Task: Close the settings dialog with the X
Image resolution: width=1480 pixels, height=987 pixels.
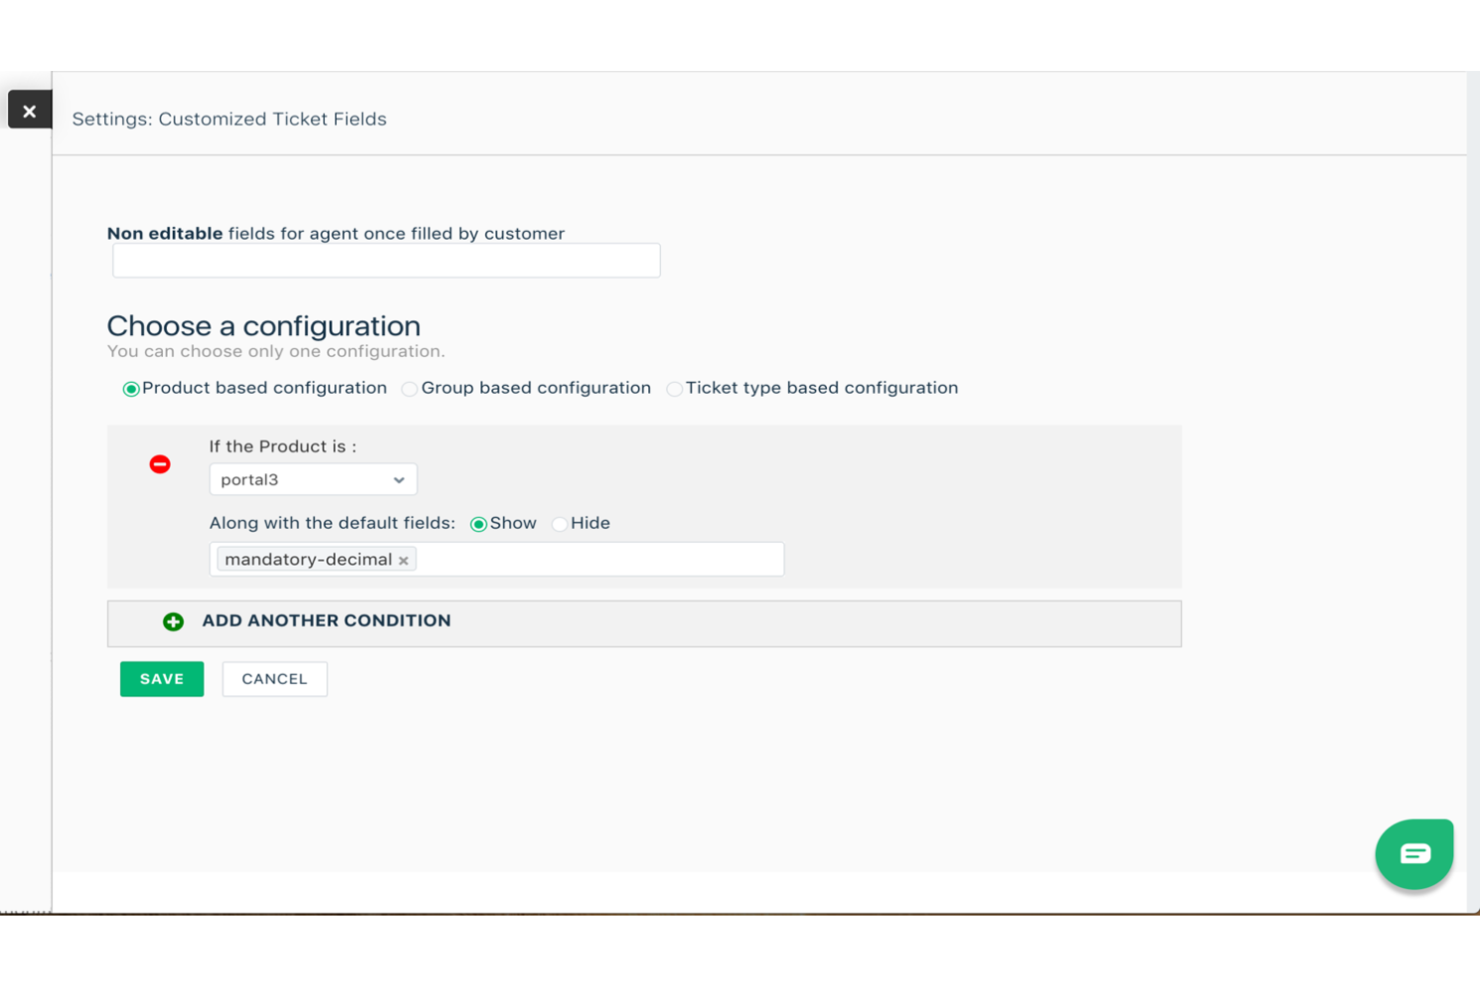Action: click(x=29, y=110)
